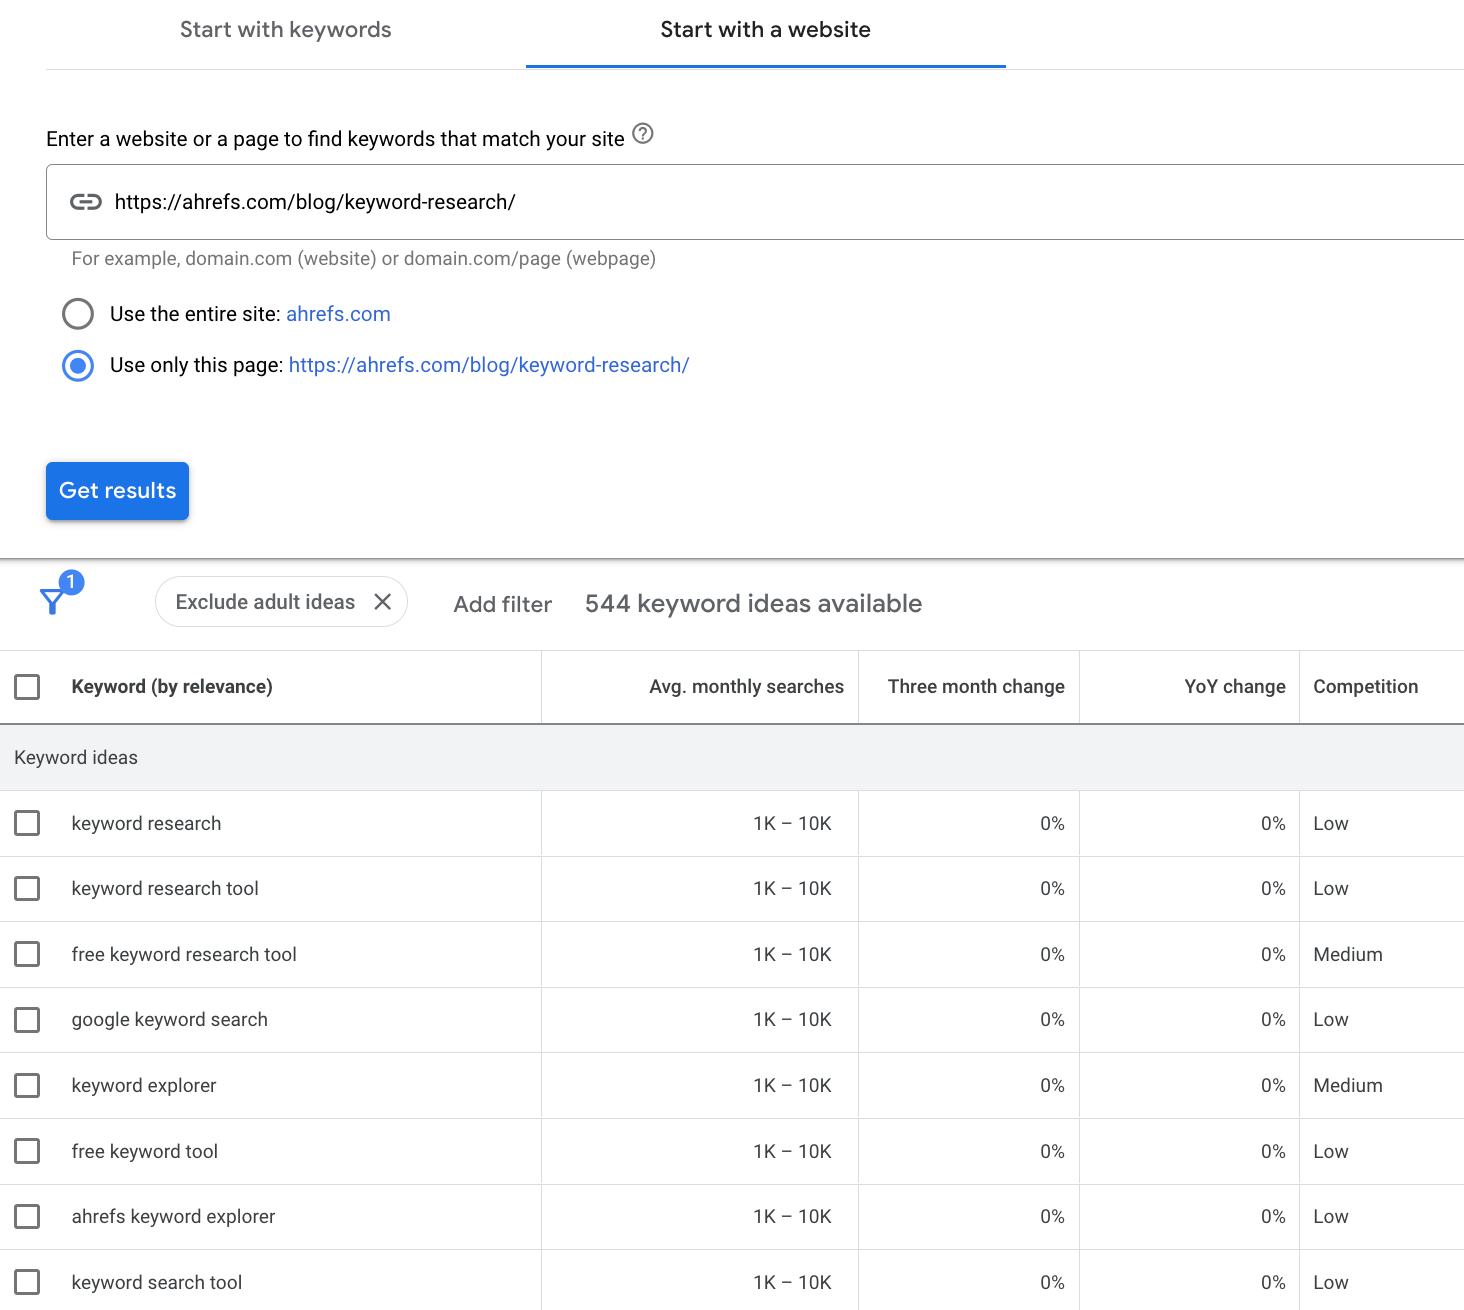Click the Get results button
This screenshot has width=1464, height=1310.
coord(117,491)
